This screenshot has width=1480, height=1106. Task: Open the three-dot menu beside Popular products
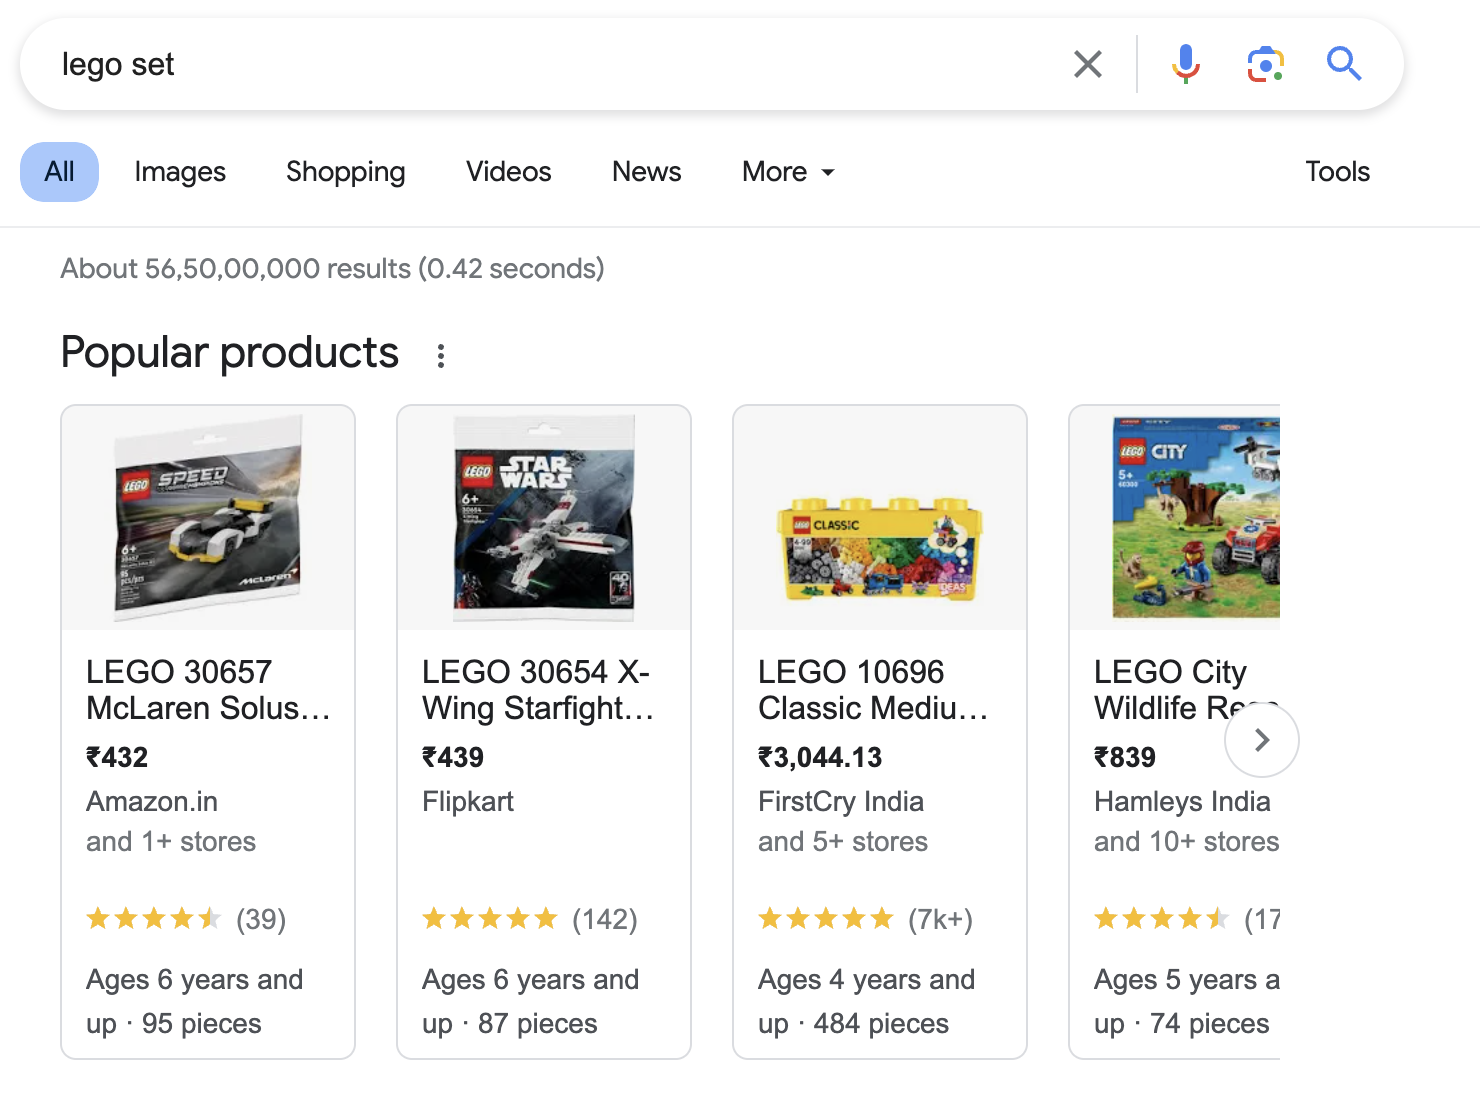point(440,355)
